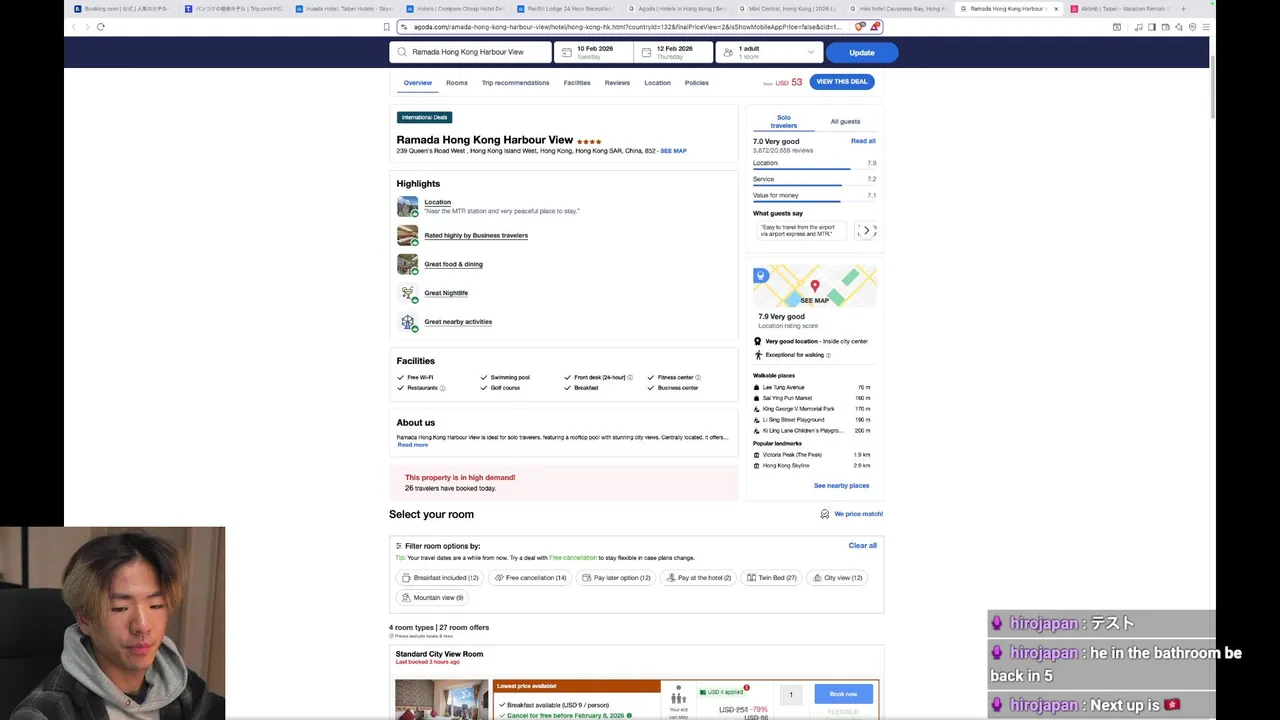Toggle the Pay later option (12) filter

(x=616, y=578)
